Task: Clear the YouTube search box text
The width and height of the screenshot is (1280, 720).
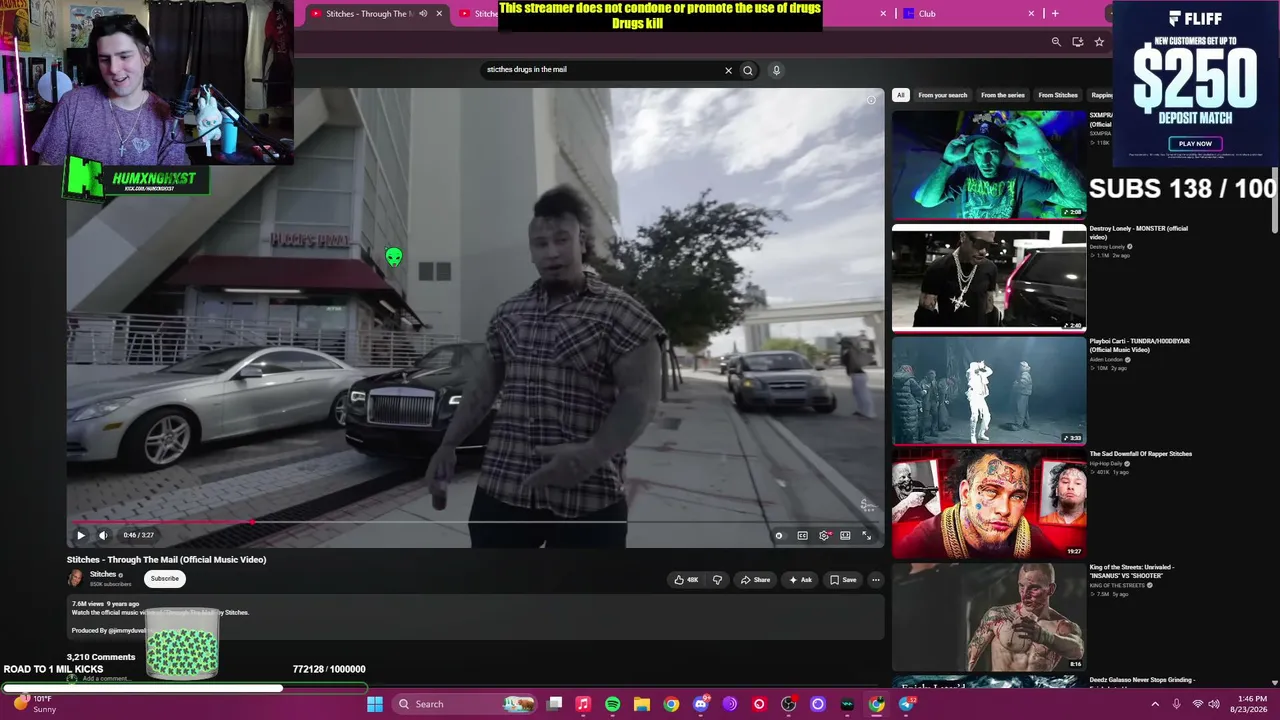Action: (728, 70)
